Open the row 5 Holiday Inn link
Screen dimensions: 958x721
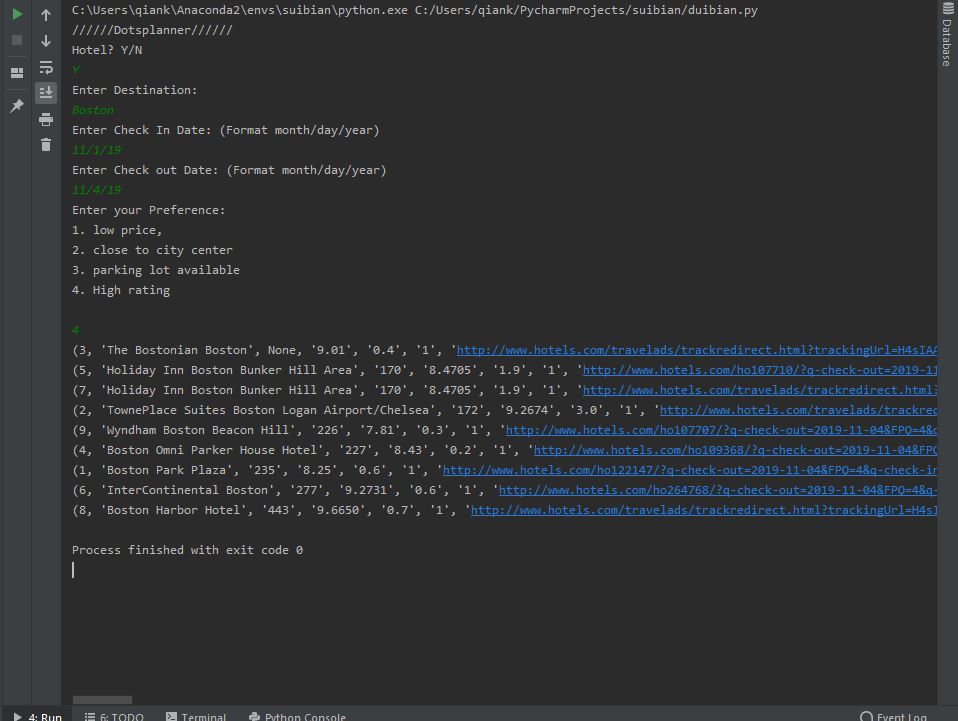pos(759,370)
